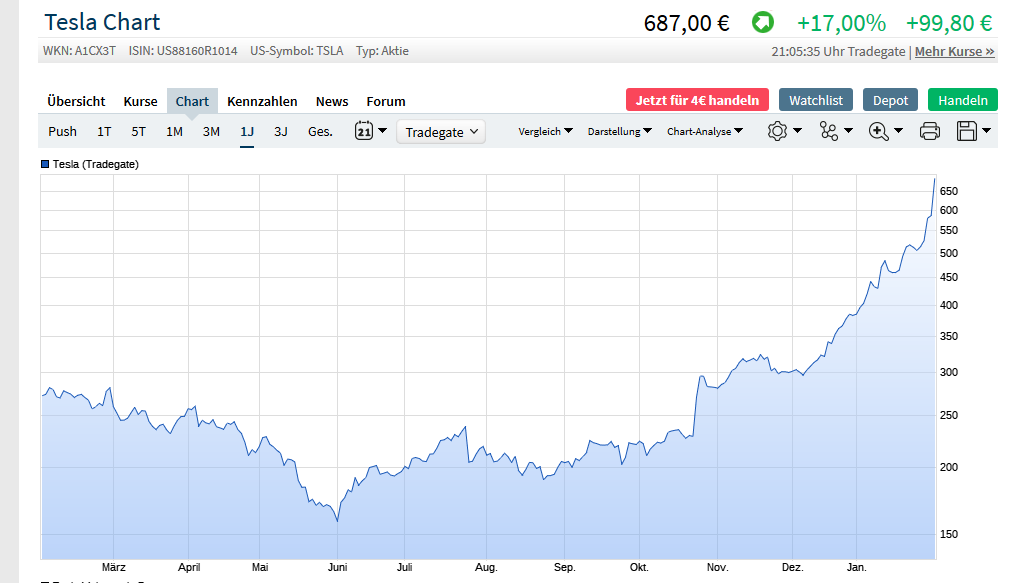Expand the Tradegate exchange selector
This screenshot has height=583, width=1012.
440,131
